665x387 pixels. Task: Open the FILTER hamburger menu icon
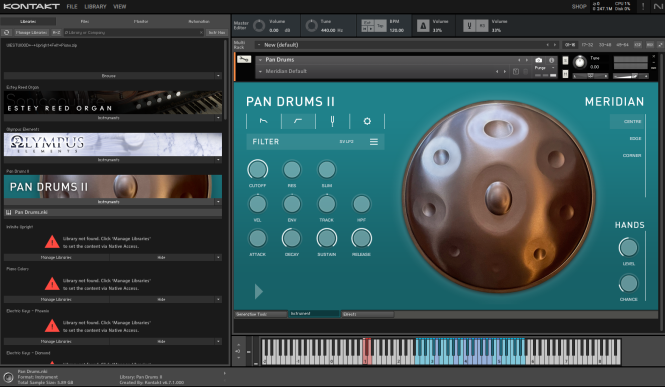[x=374, y=142]
